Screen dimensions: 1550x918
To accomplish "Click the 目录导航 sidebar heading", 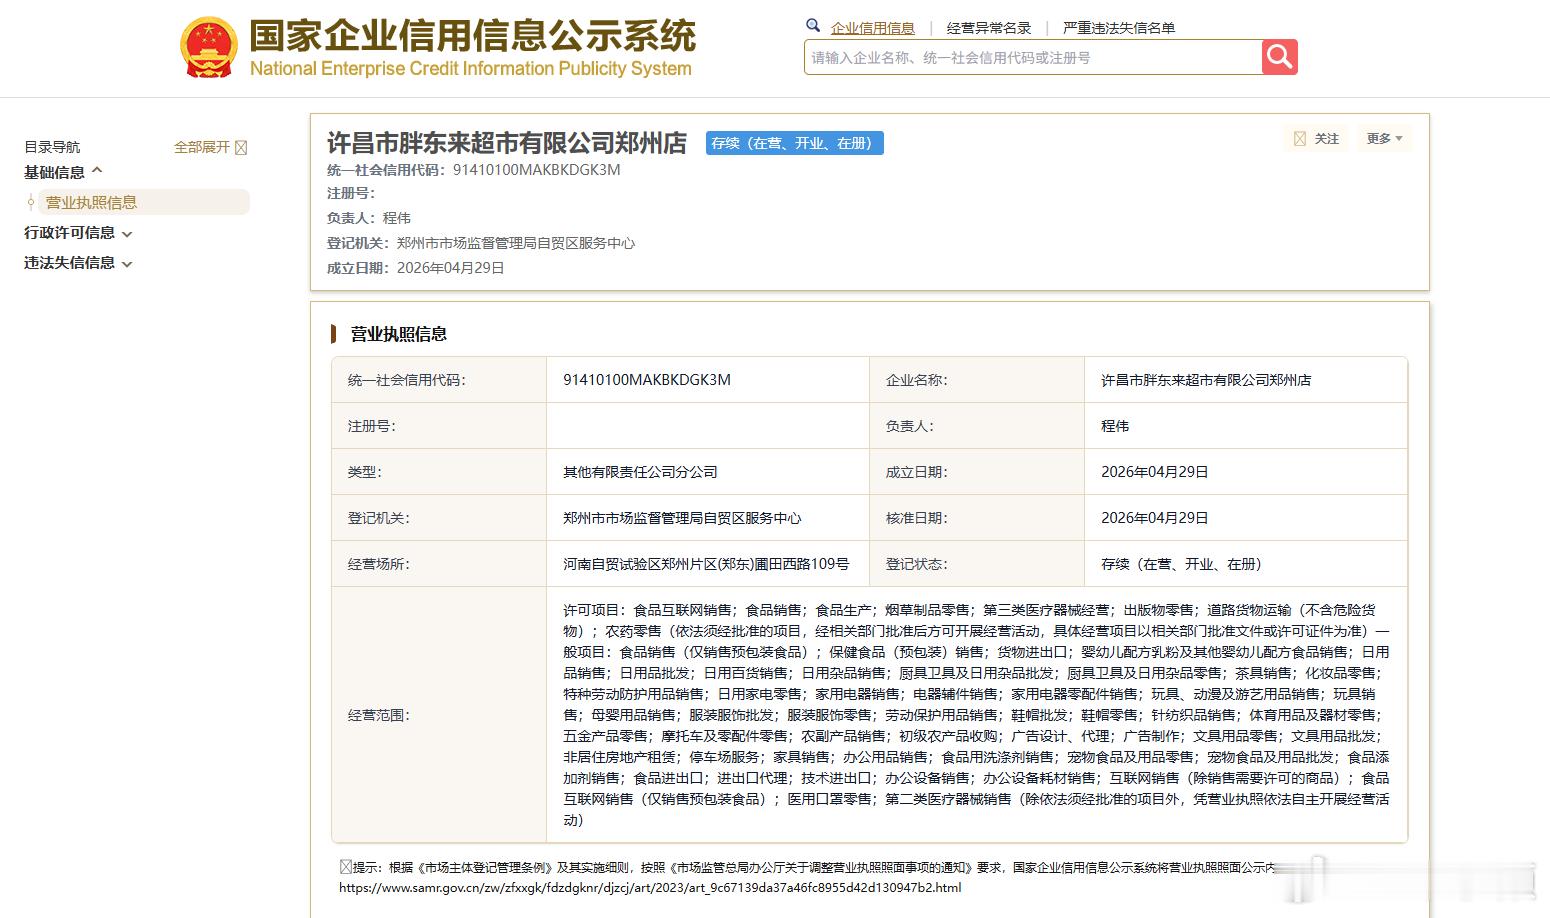I will [x=52, y=147].
